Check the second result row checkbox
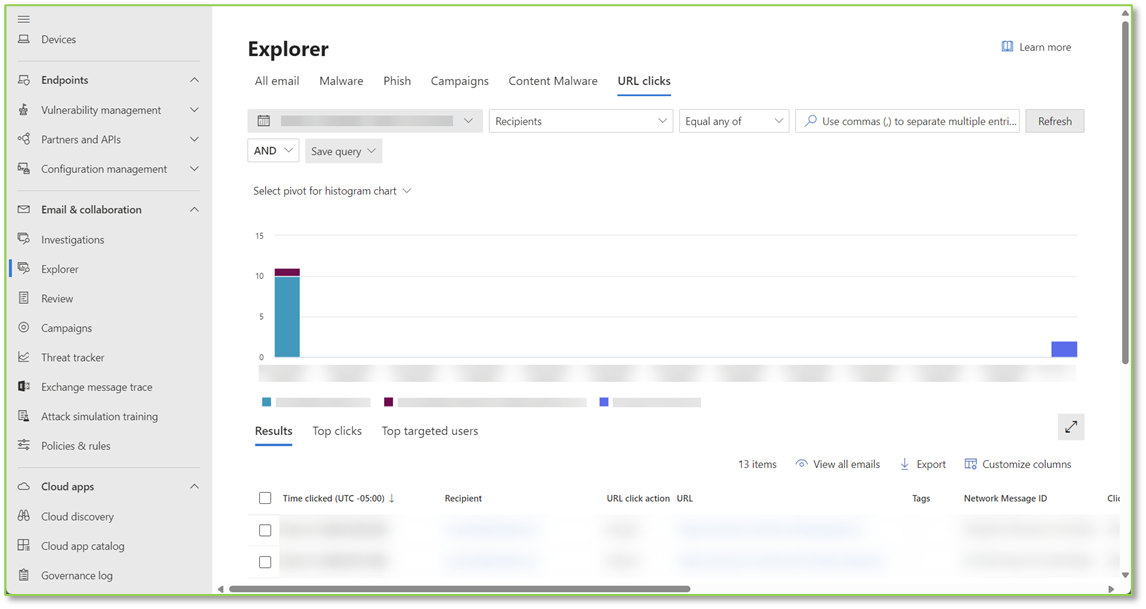 coord(265,561)
